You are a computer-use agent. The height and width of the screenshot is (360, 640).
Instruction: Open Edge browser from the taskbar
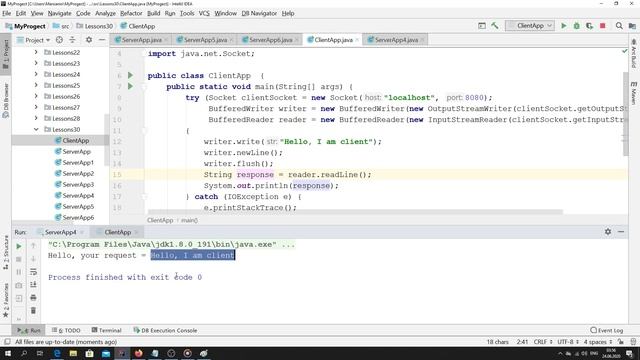click(57, 353)
